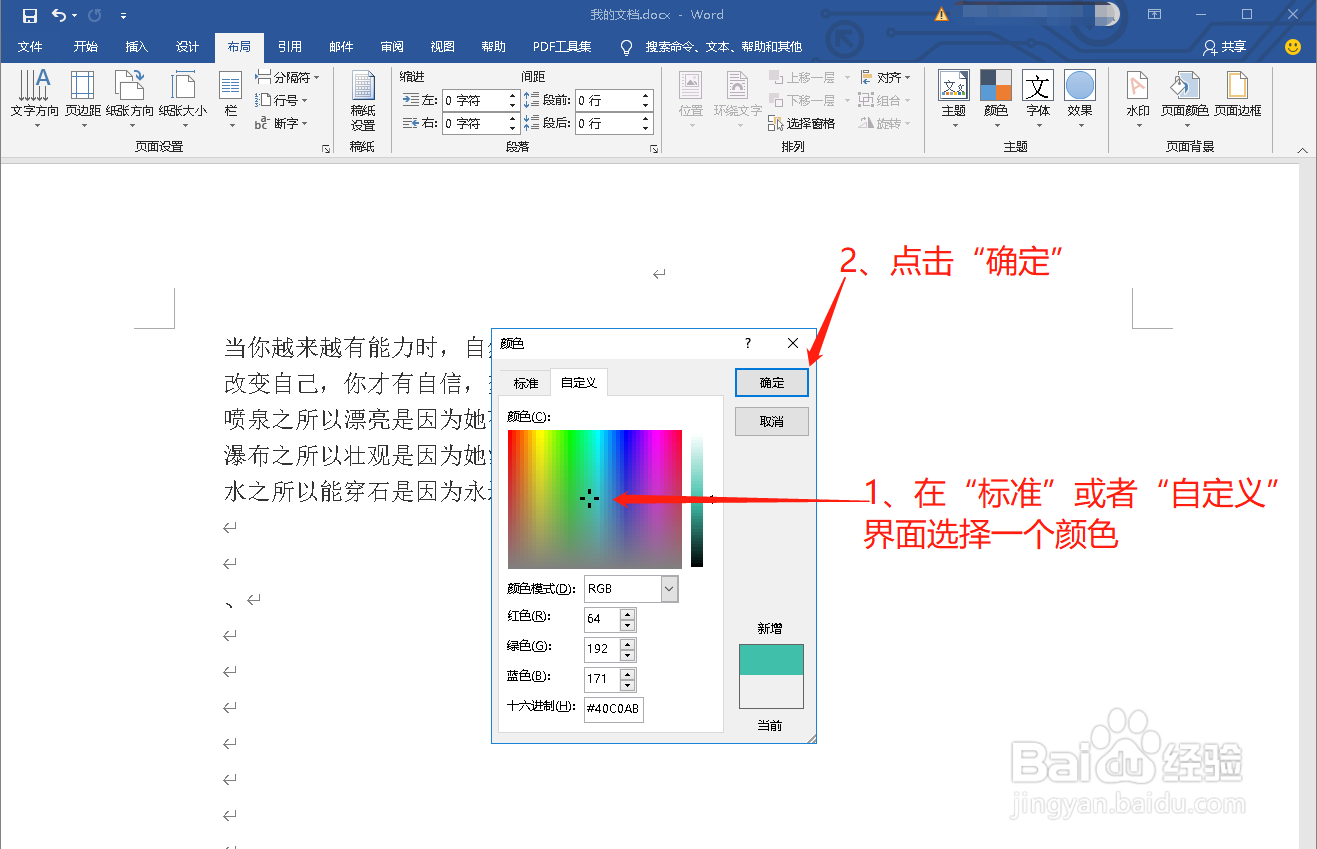Screen dimensions: 1317x849
Task: Click the Wrap Text (环绕文字) icon
Action: tap(738, 98)
